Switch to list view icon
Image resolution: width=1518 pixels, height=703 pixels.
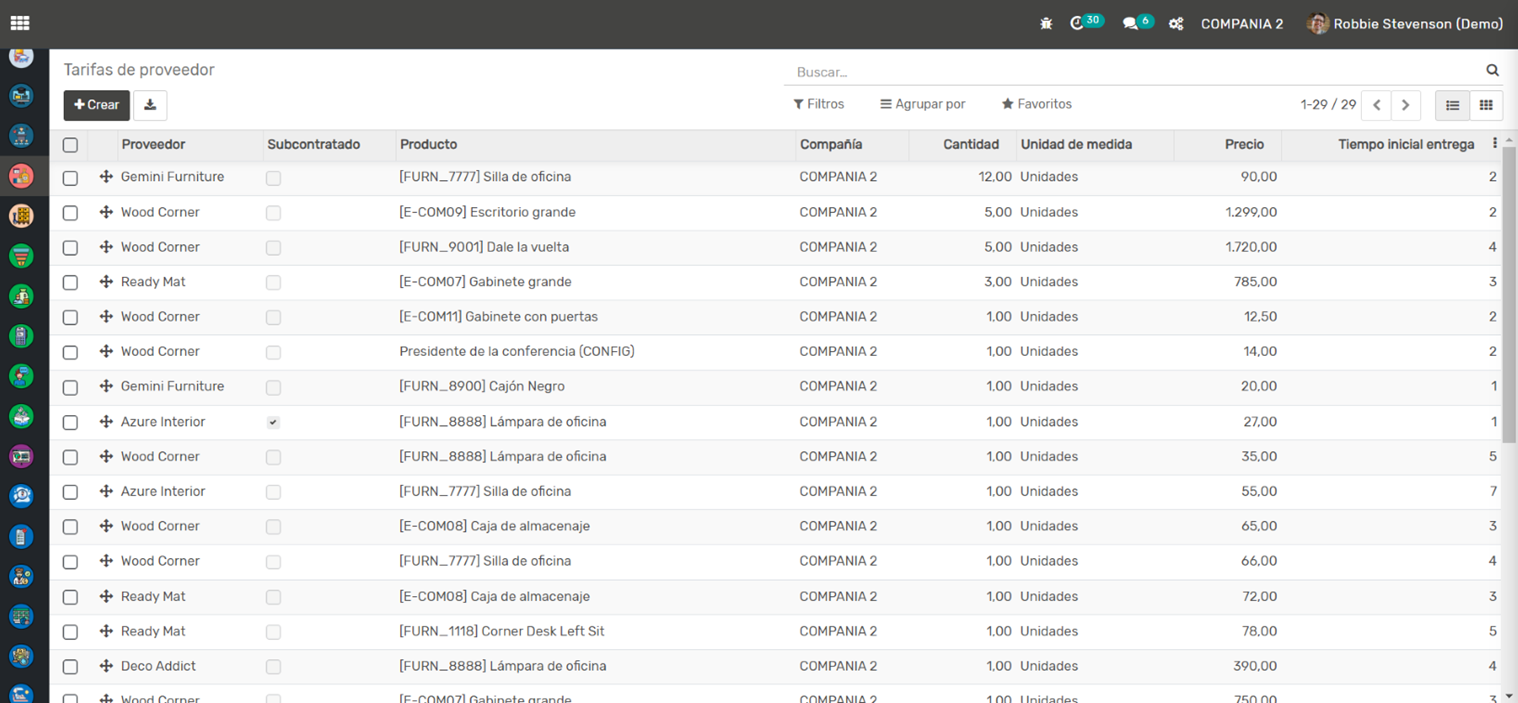tap(1452, 105)
